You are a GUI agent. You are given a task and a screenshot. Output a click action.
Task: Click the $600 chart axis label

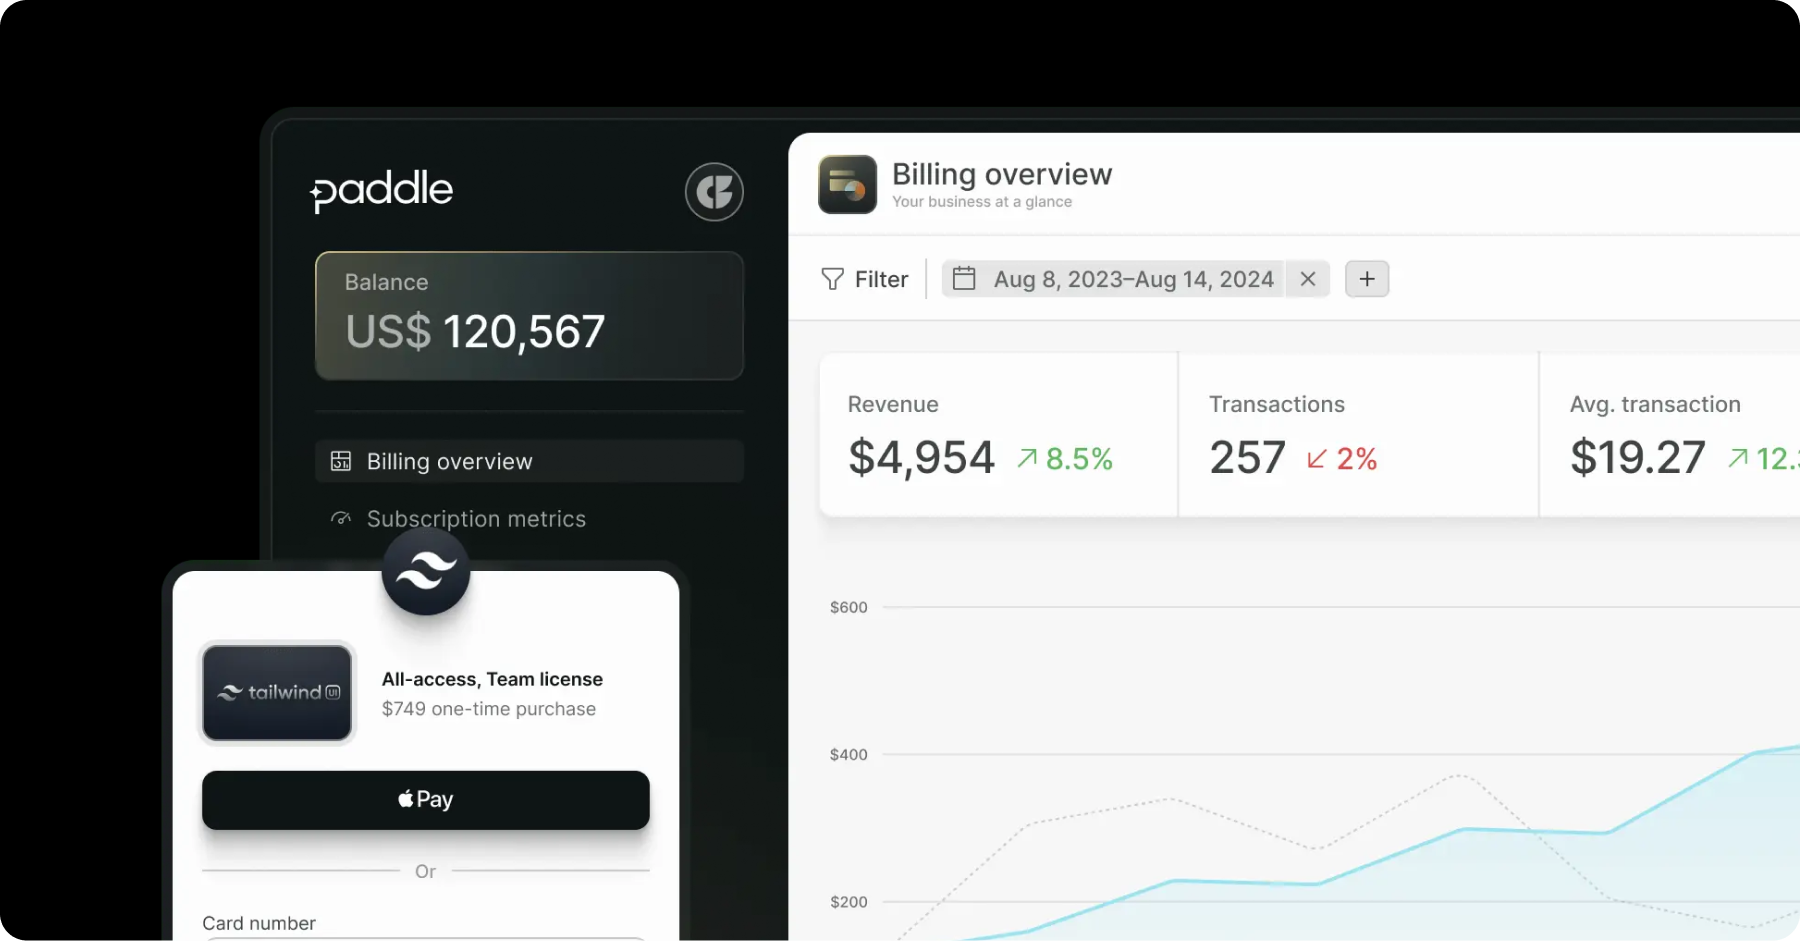tap(849, 608)
